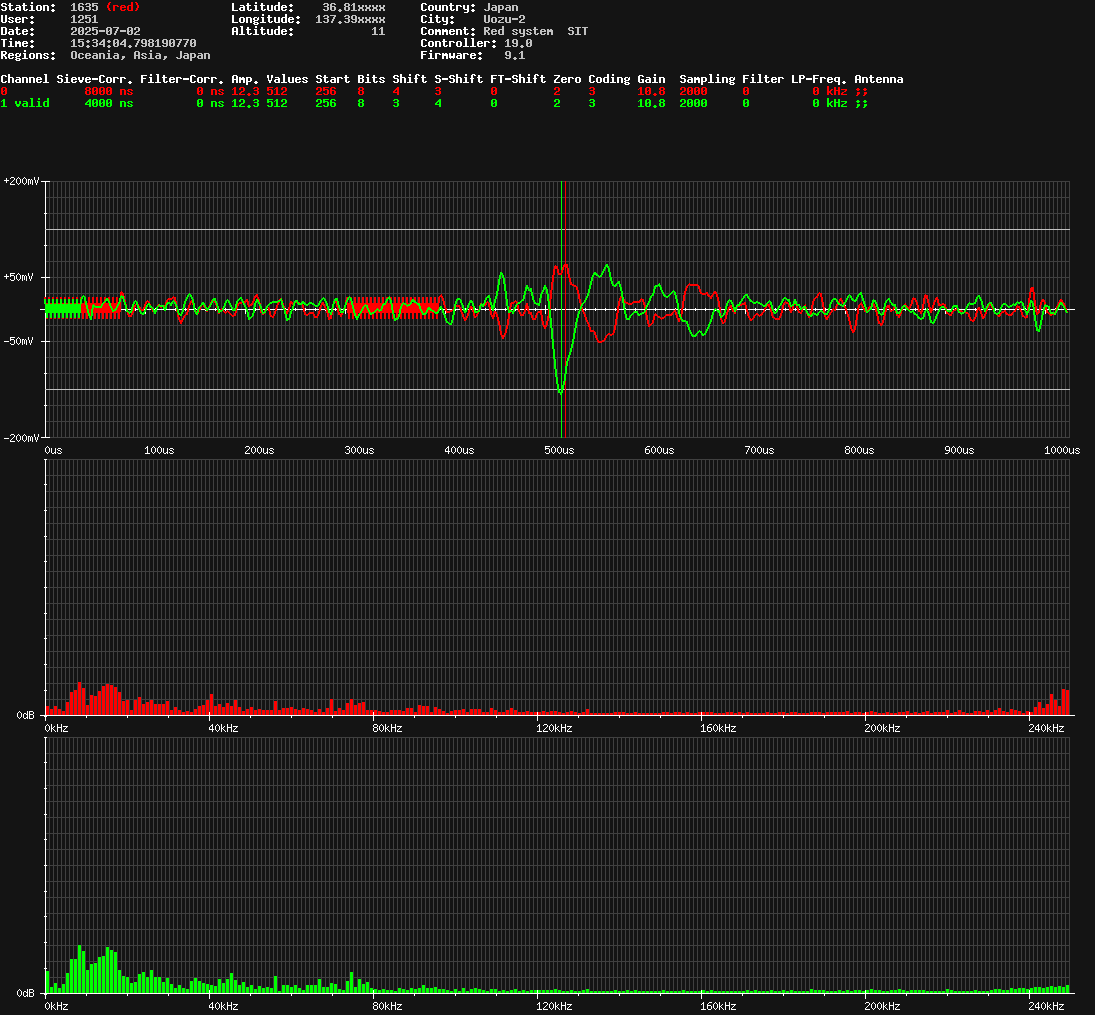The width and height of the screenshot is (1095, 1015).
Task: Select the longitude value "137.39xxxx"
Action: pos(350,19)
